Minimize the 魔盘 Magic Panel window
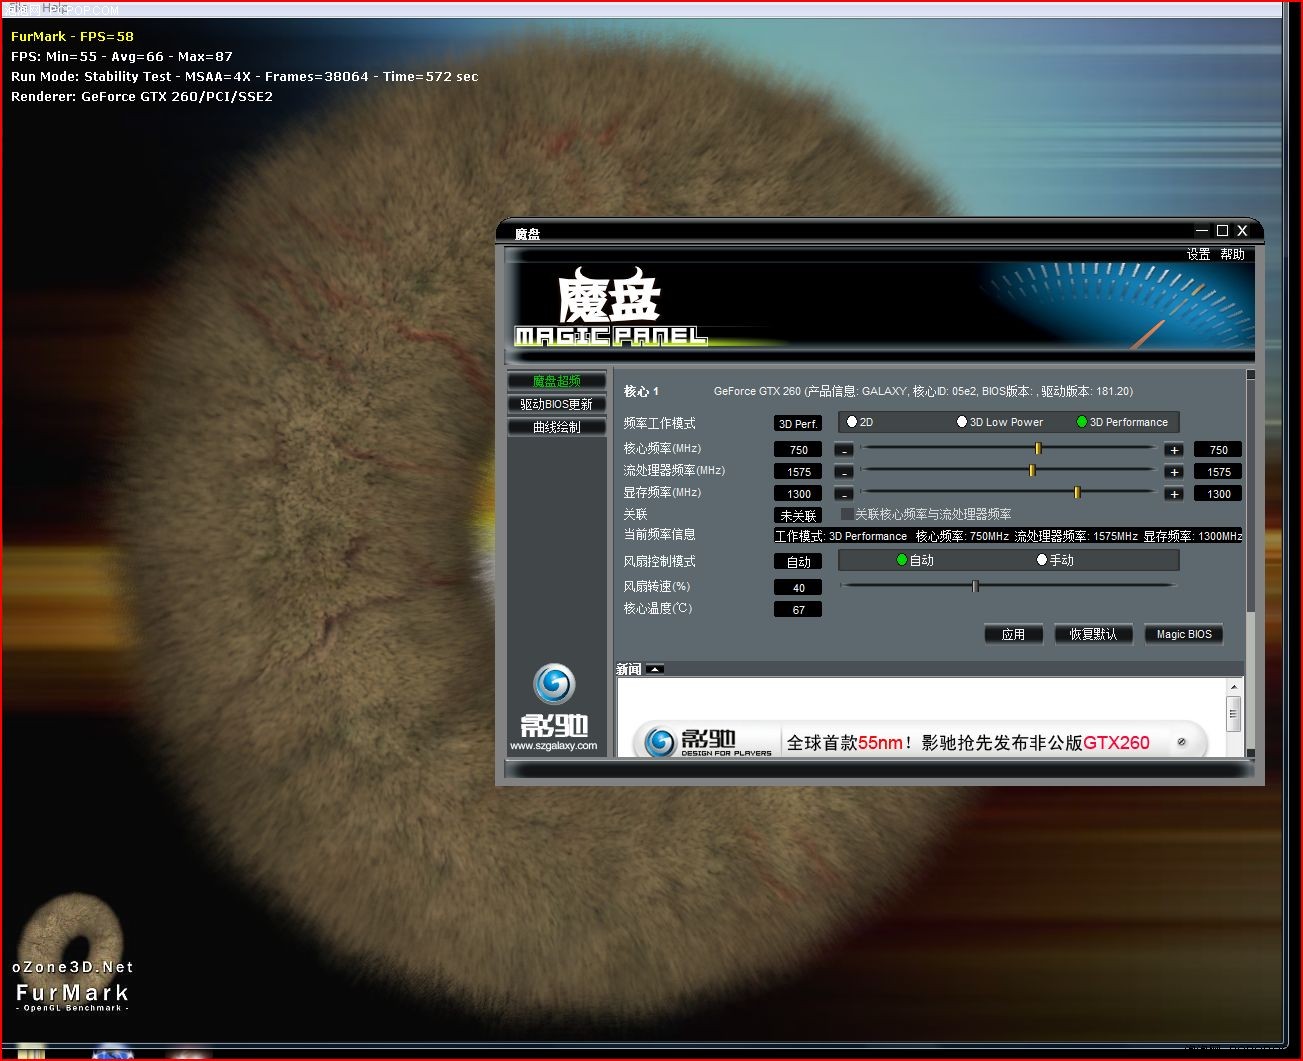Image resolution: width=1303 pixels, height=1061 pixels. [x=1202, y=231]
